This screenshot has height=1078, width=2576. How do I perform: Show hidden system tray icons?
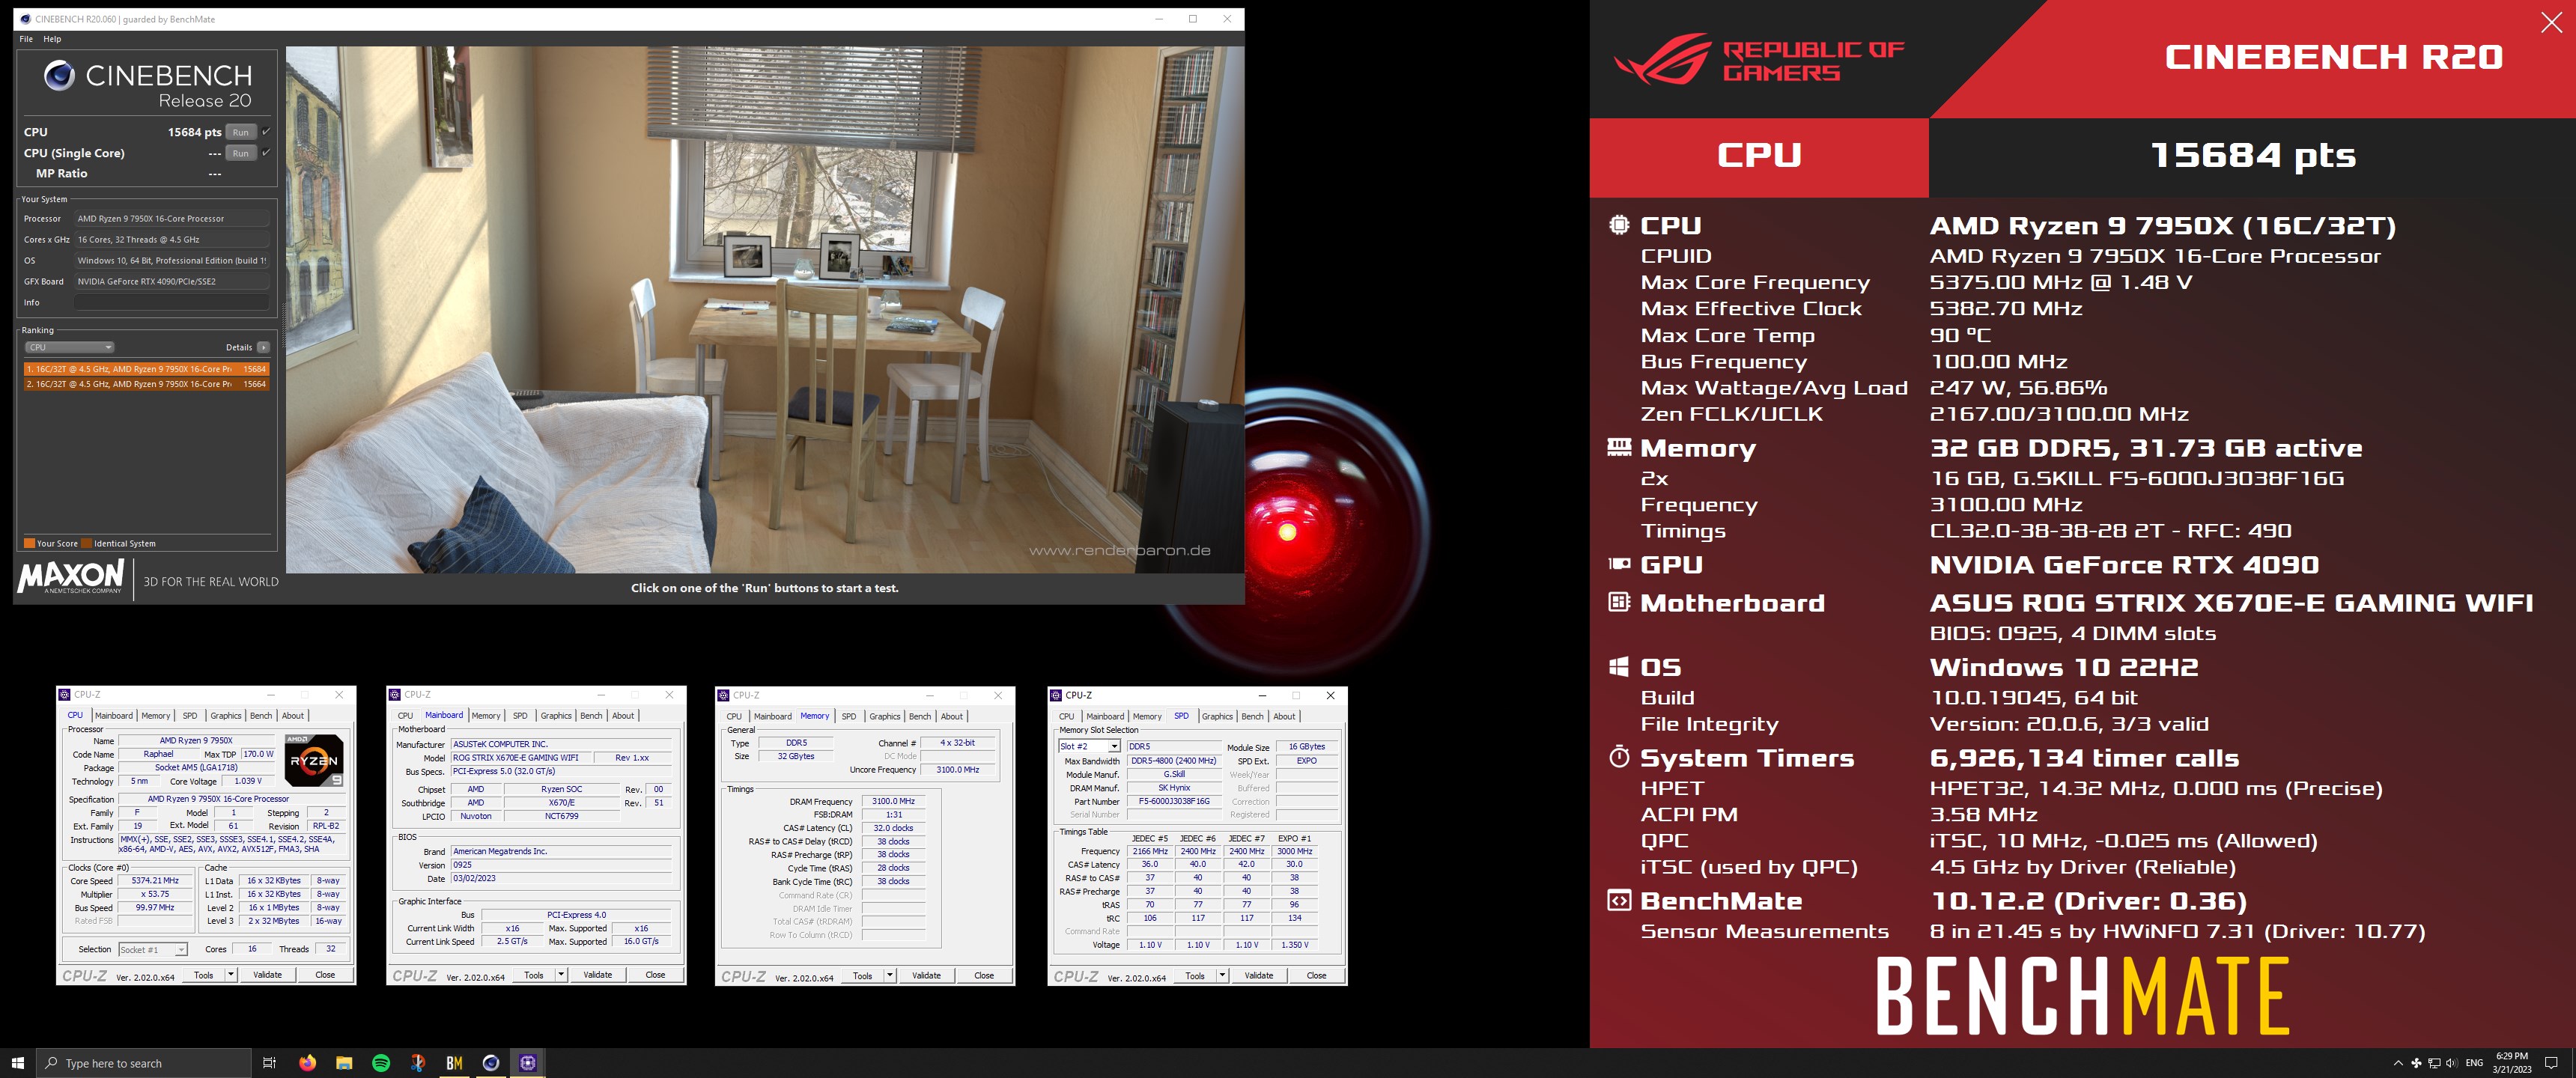pyautogui.click(x=2398, y=1062)
